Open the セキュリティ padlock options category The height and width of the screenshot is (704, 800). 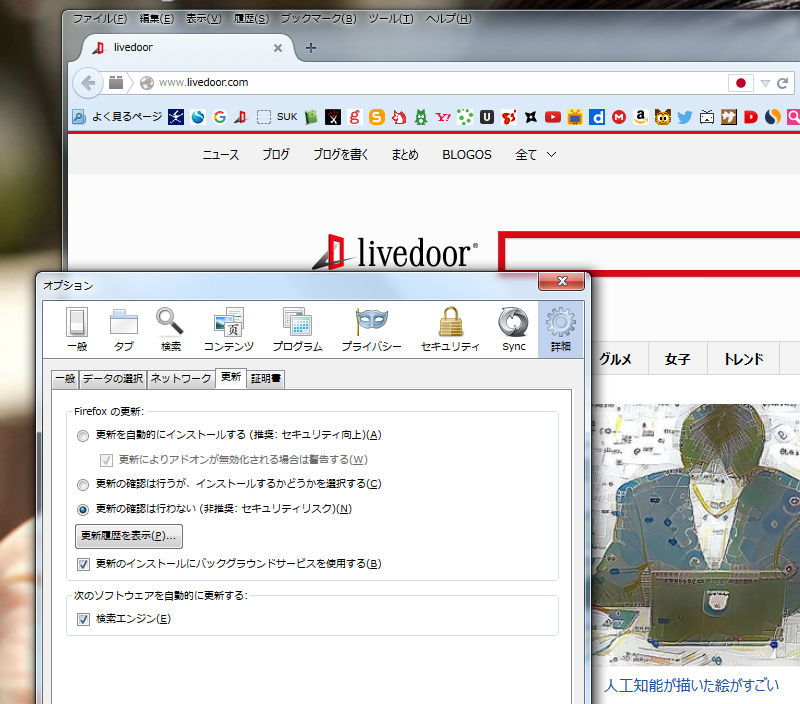tap(450, 329)
